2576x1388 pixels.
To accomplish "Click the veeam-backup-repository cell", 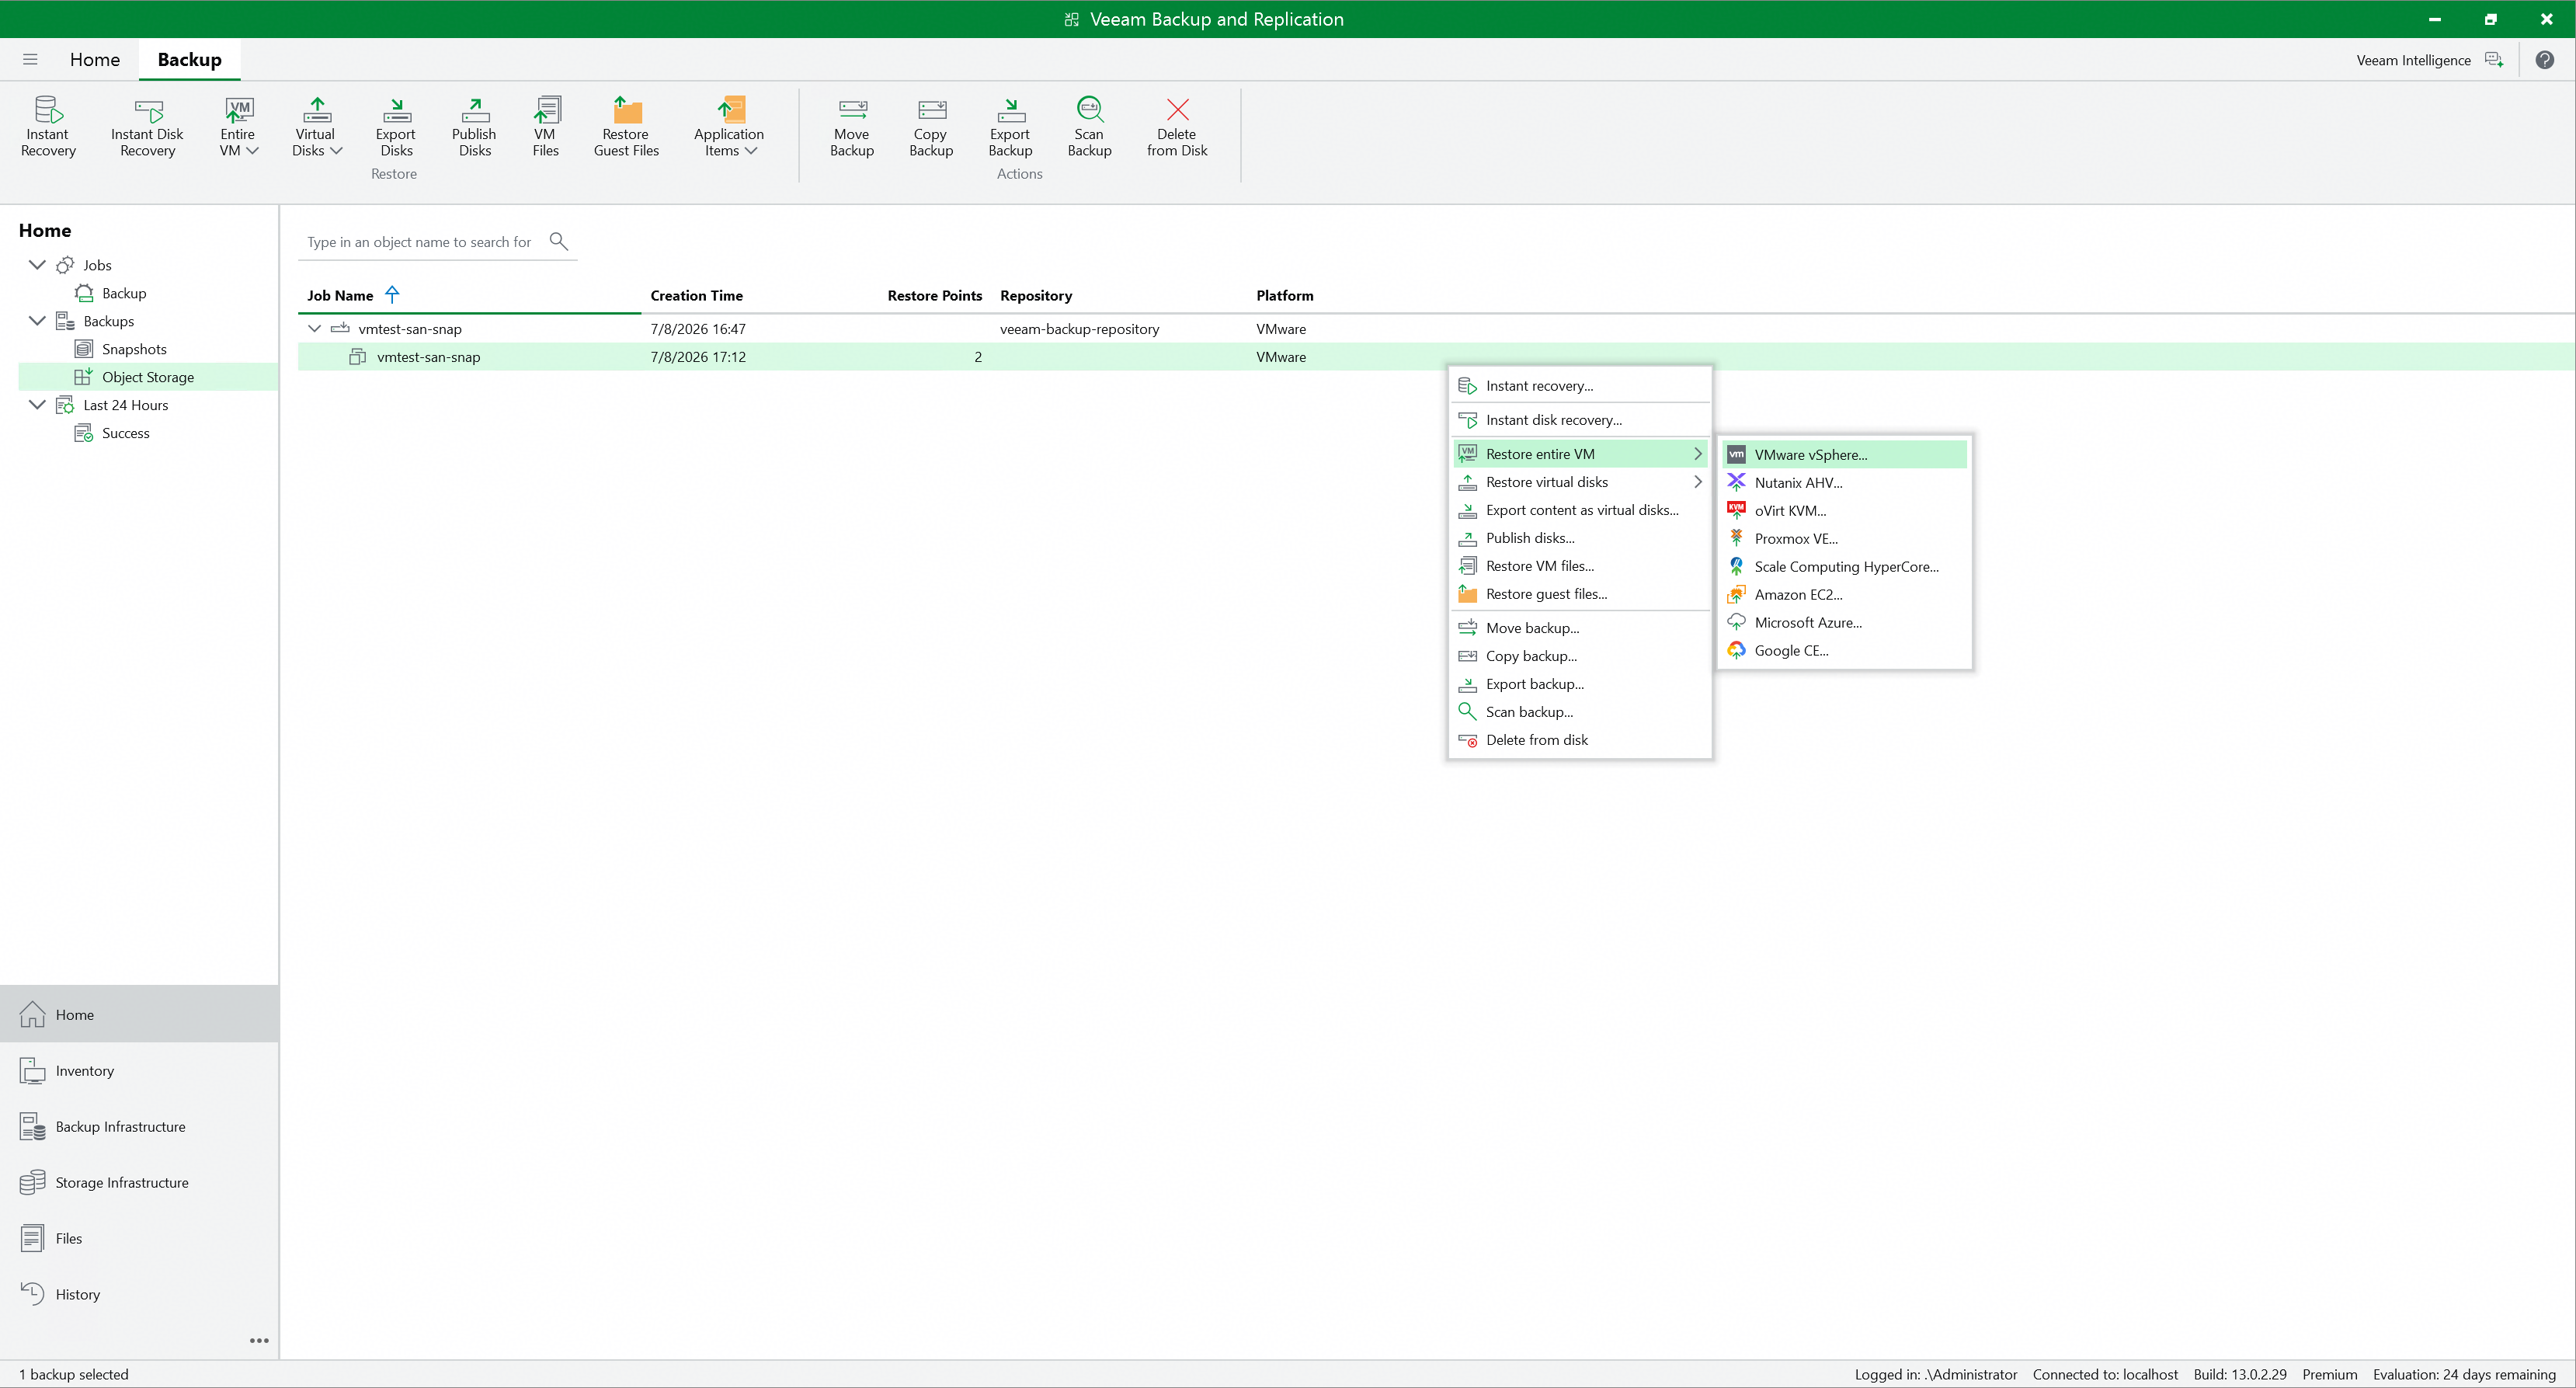I will 1079,329.
